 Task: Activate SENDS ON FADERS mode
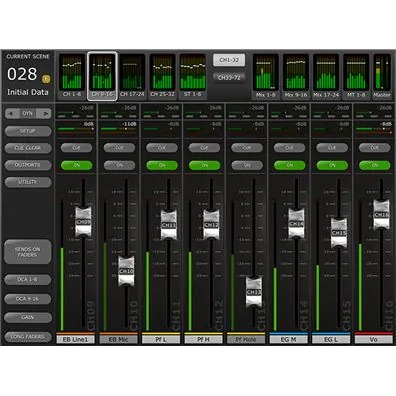[x=28, y=252]
